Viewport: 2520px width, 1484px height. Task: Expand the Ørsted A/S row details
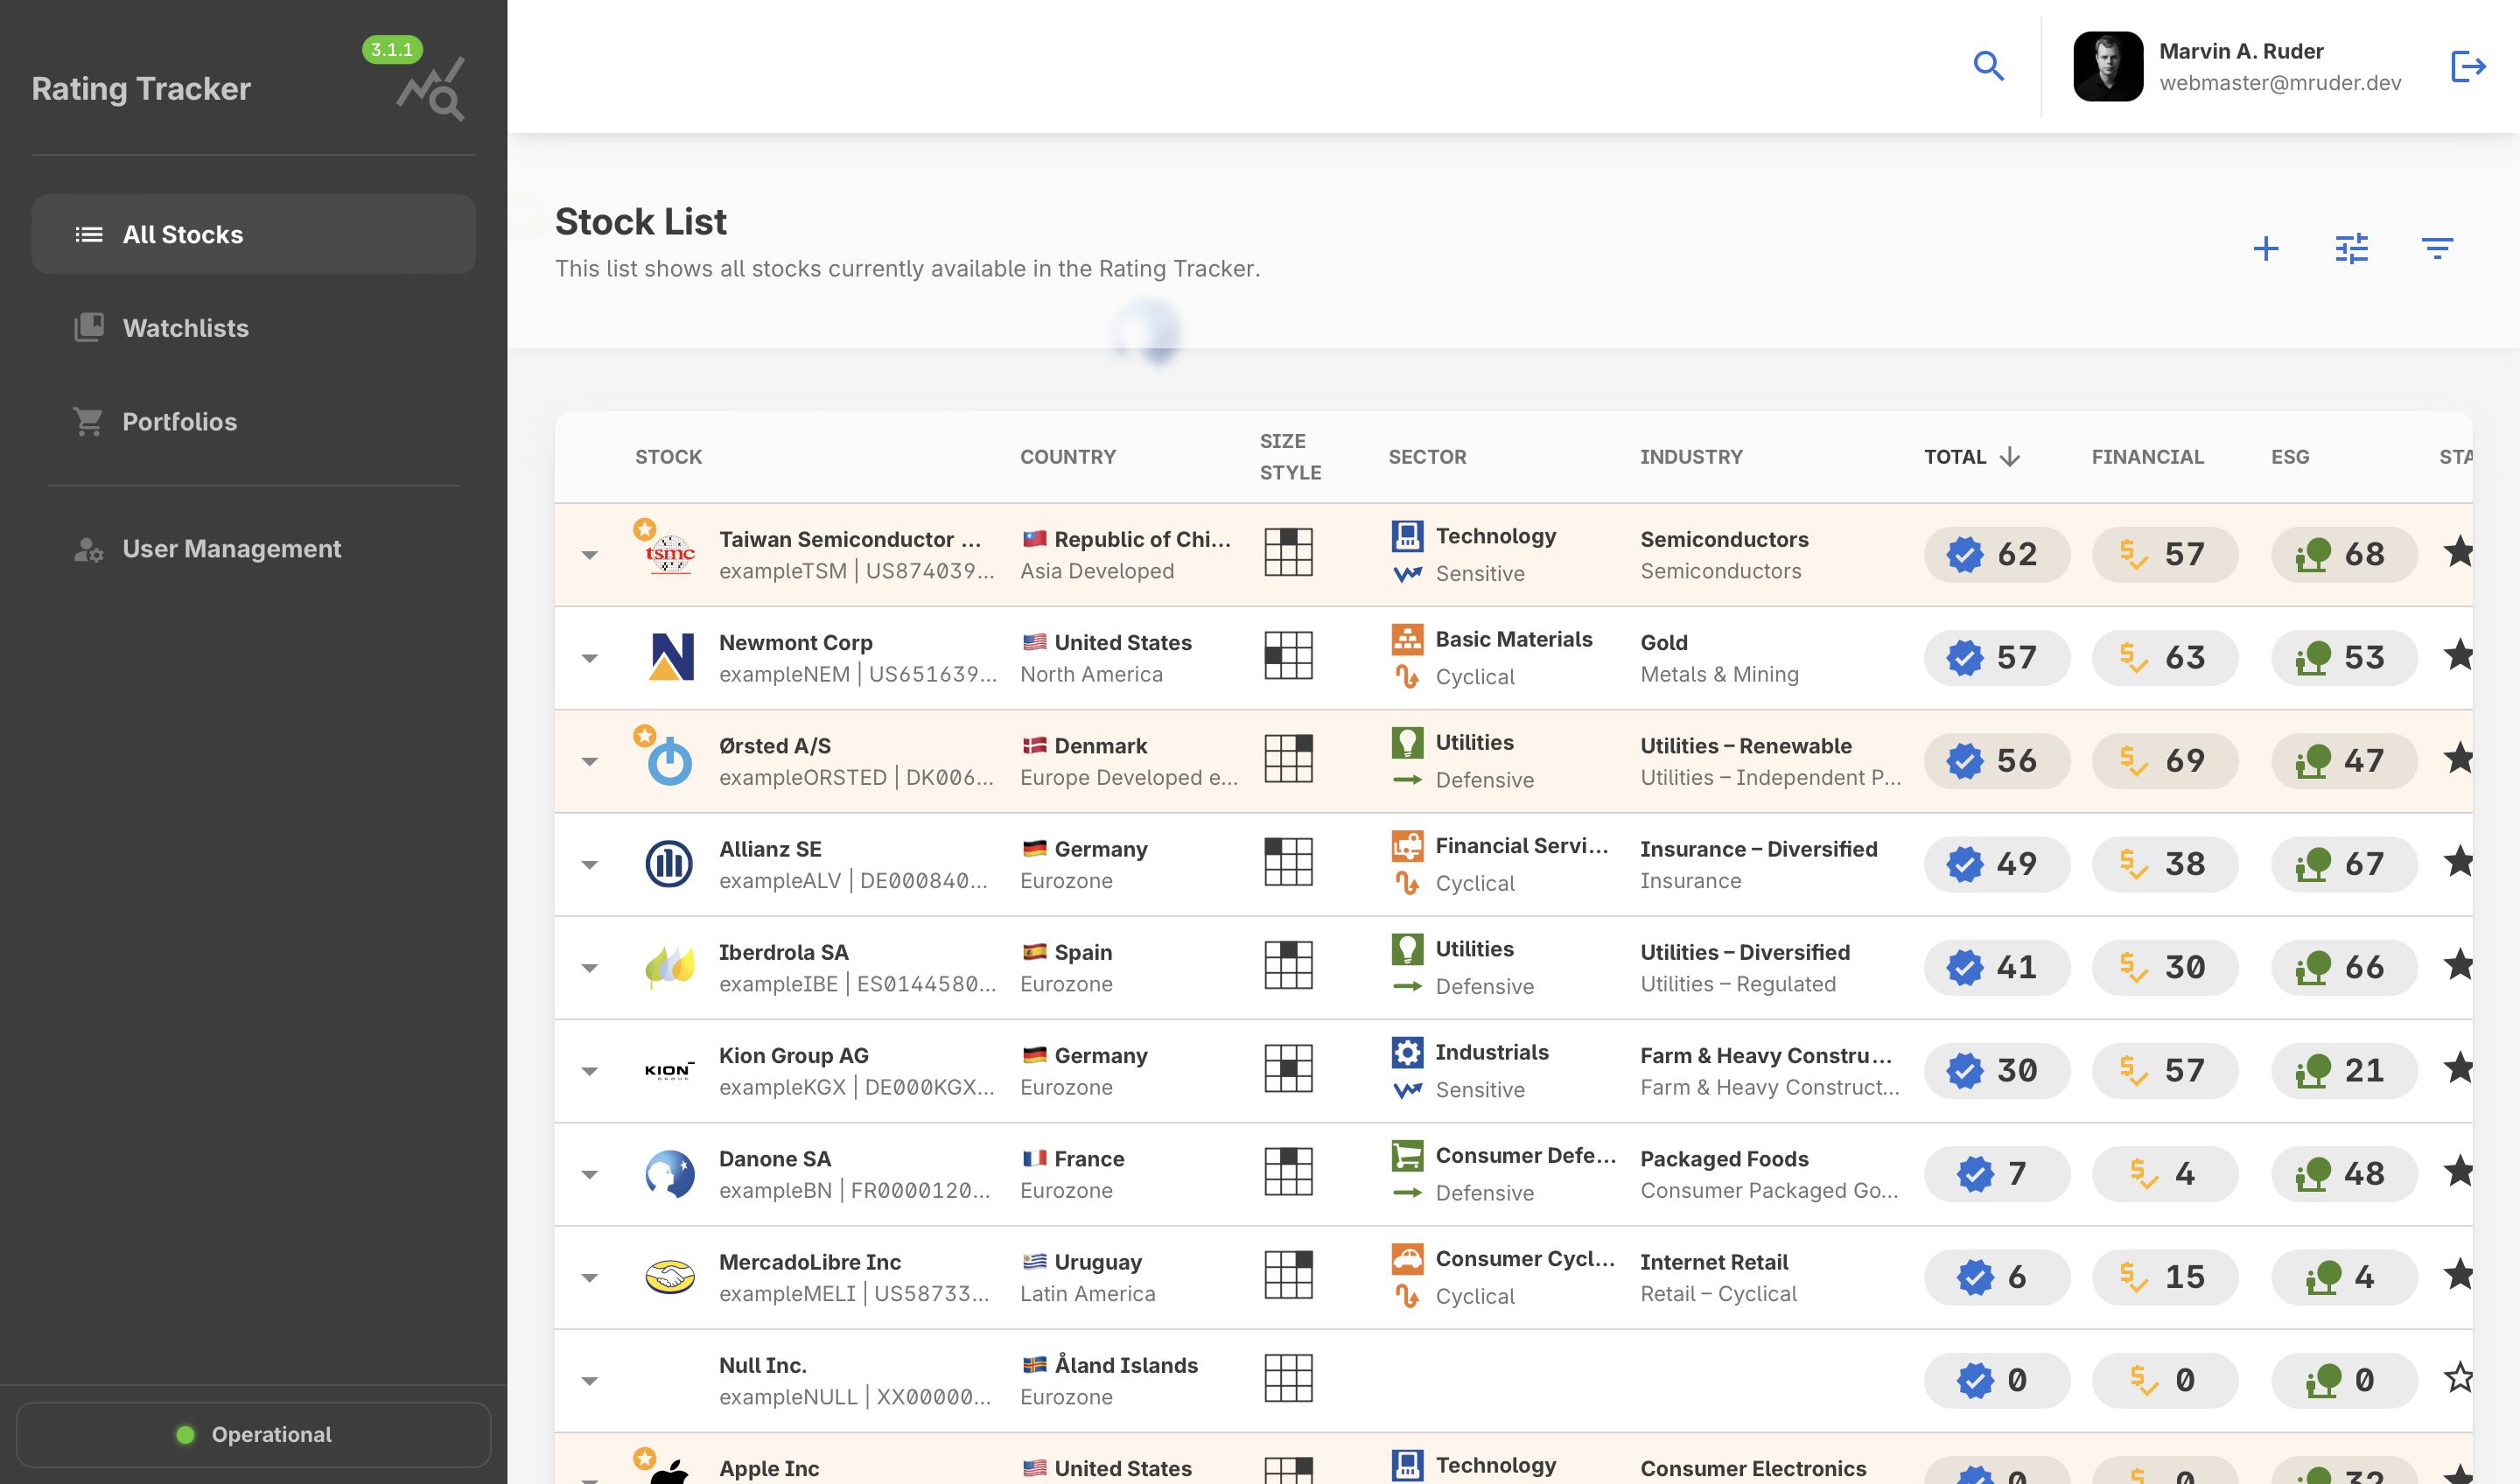(590, 762)
